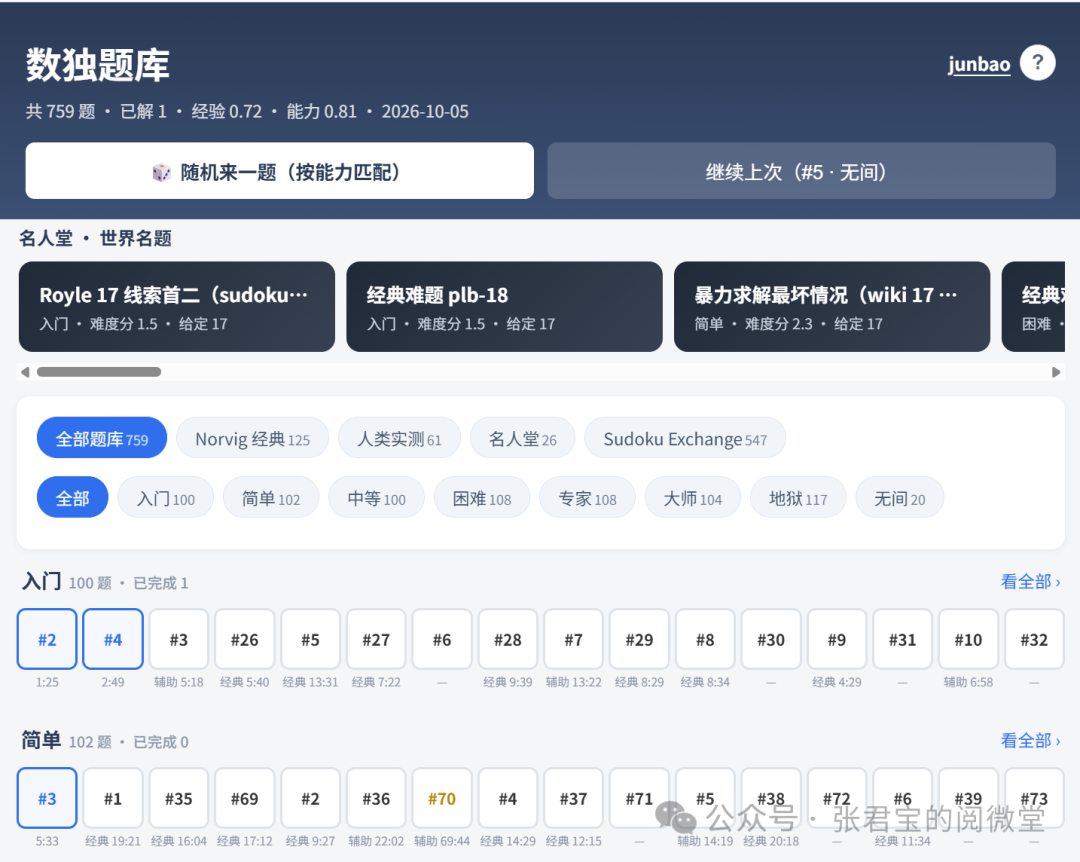
Task: Select the 名人堂 26 filter
Action: point(523,438)
